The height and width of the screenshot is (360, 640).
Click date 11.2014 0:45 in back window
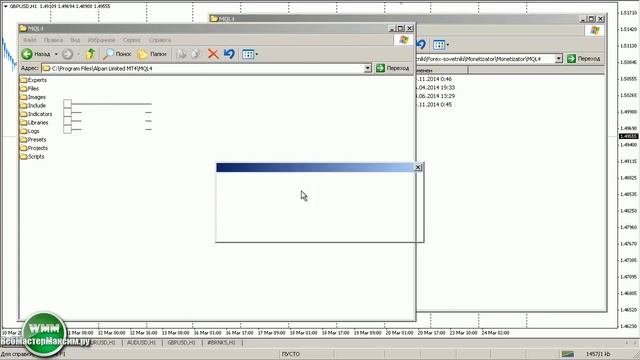(x=434, y=104)
